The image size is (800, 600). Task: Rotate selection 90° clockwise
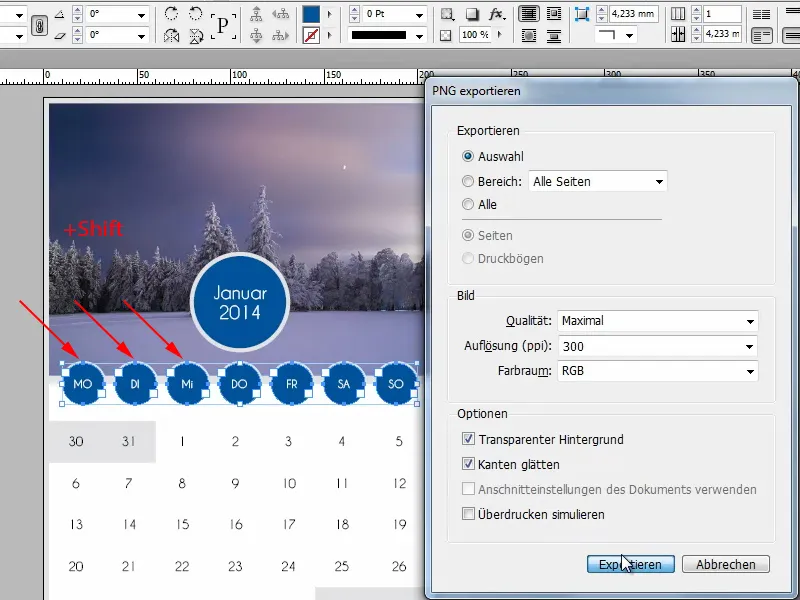click(171, 14)
